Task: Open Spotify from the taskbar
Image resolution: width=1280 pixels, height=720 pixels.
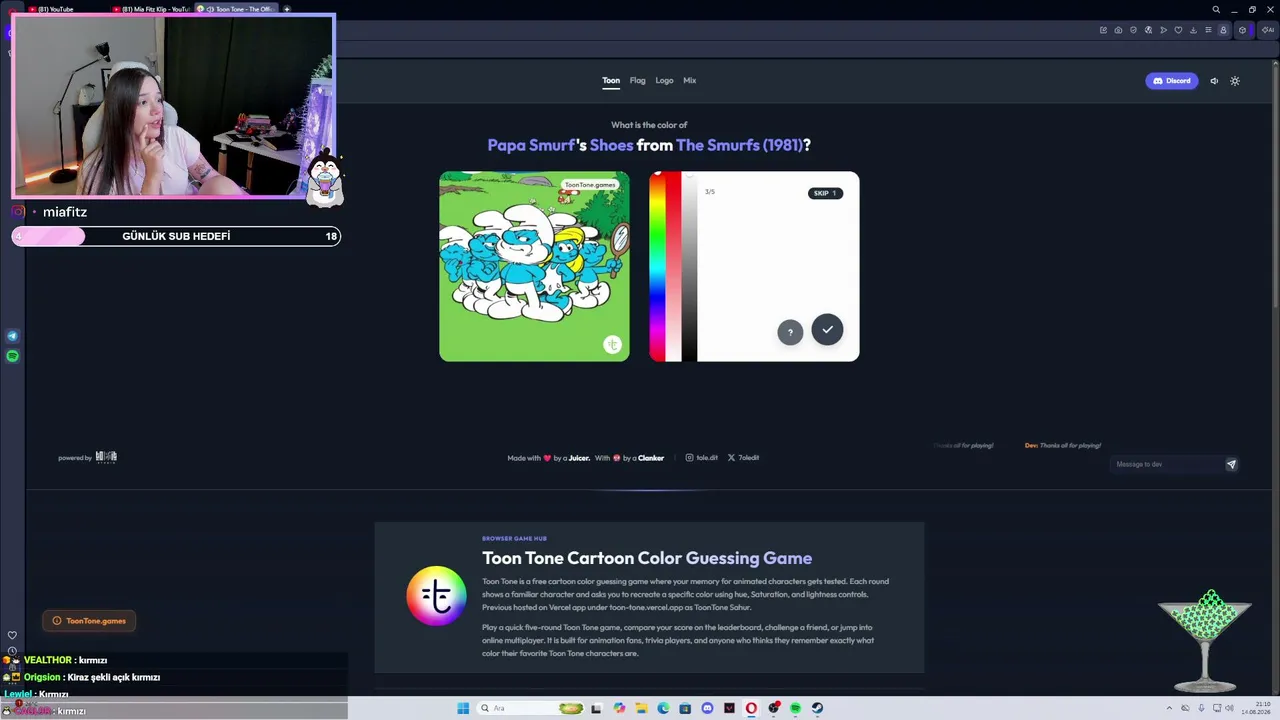Action: (795, 708)
